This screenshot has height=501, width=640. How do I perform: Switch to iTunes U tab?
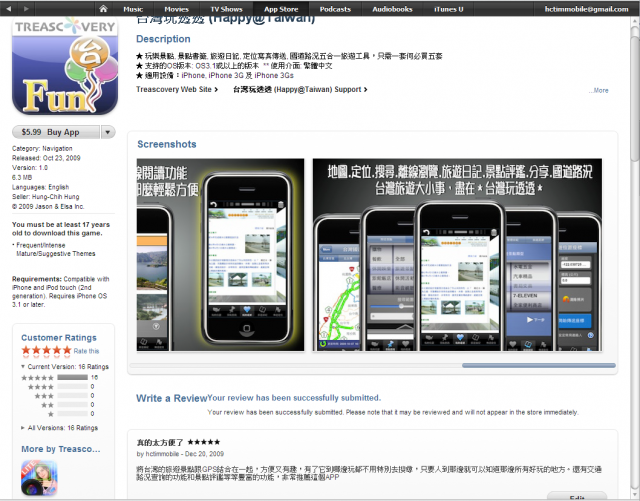pos(449,9)
